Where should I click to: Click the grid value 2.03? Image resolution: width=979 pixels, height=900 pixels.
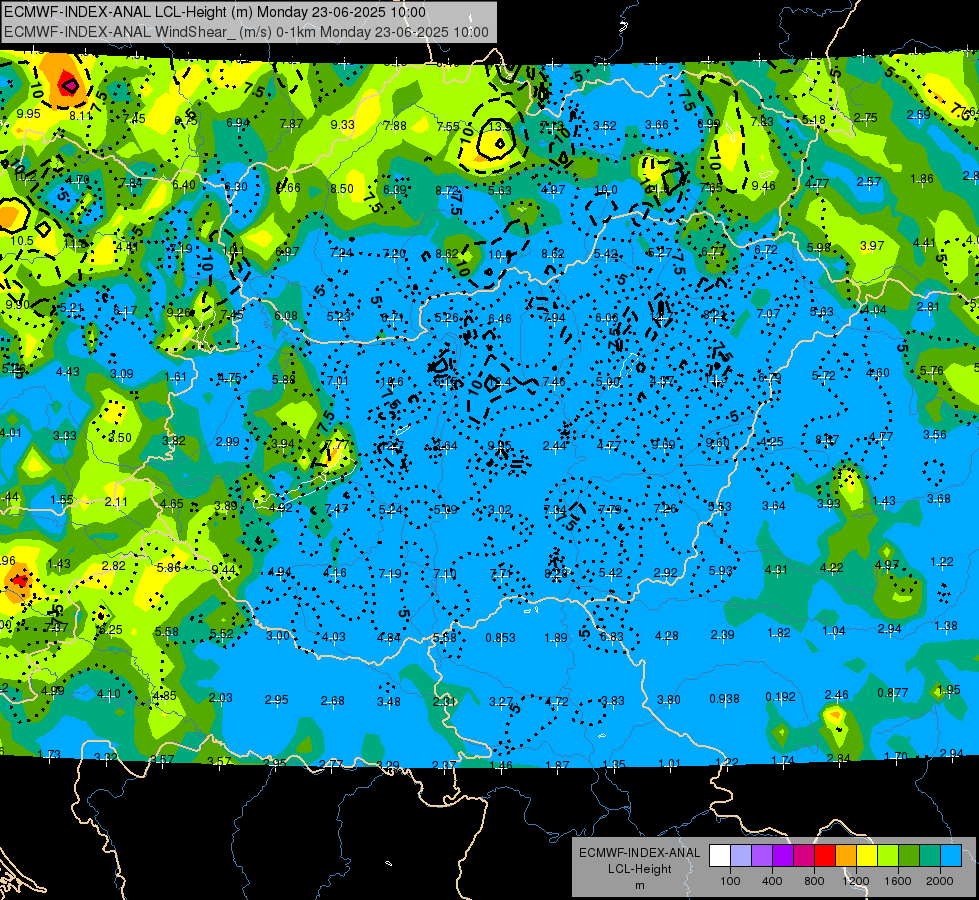[x=220, y=697]
